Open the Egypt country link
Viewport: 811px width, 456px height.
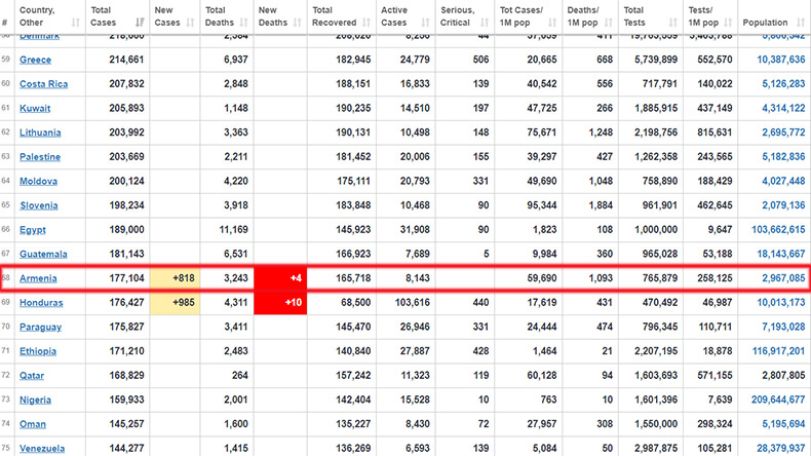tap(33, 230)
